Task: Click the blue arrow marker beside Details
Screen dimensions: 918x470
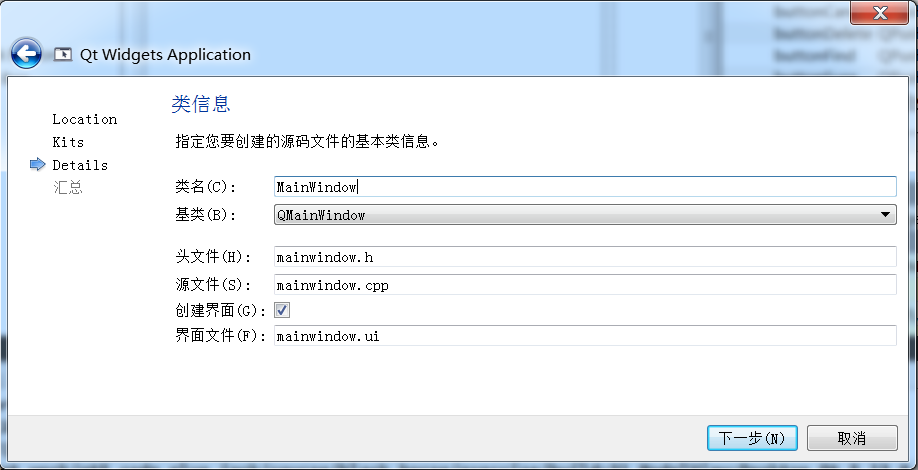Action: tap(37, 165)
